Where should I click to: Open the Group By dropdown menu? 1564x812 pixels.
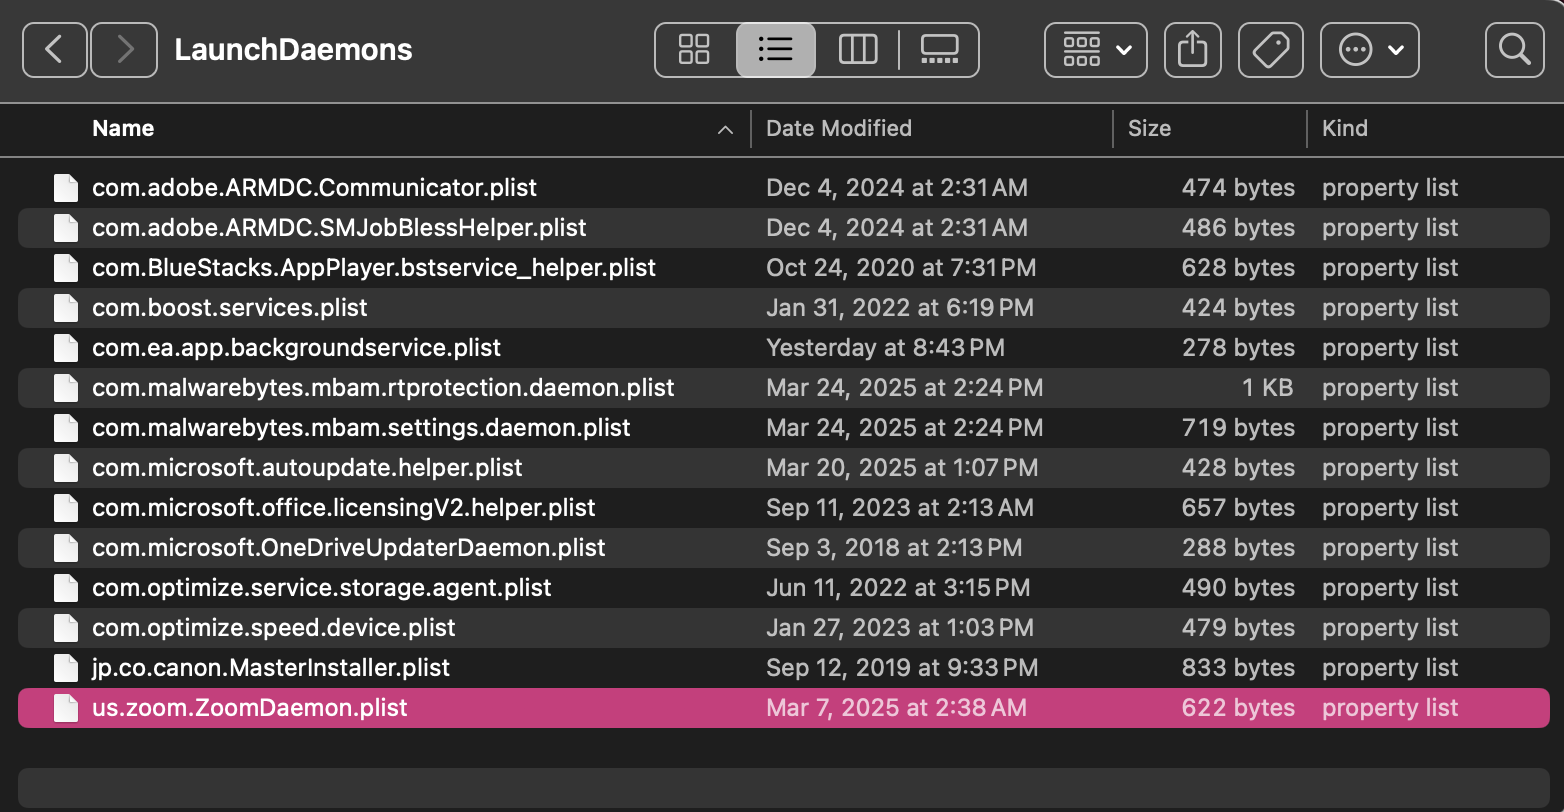tap(1096, 49)
